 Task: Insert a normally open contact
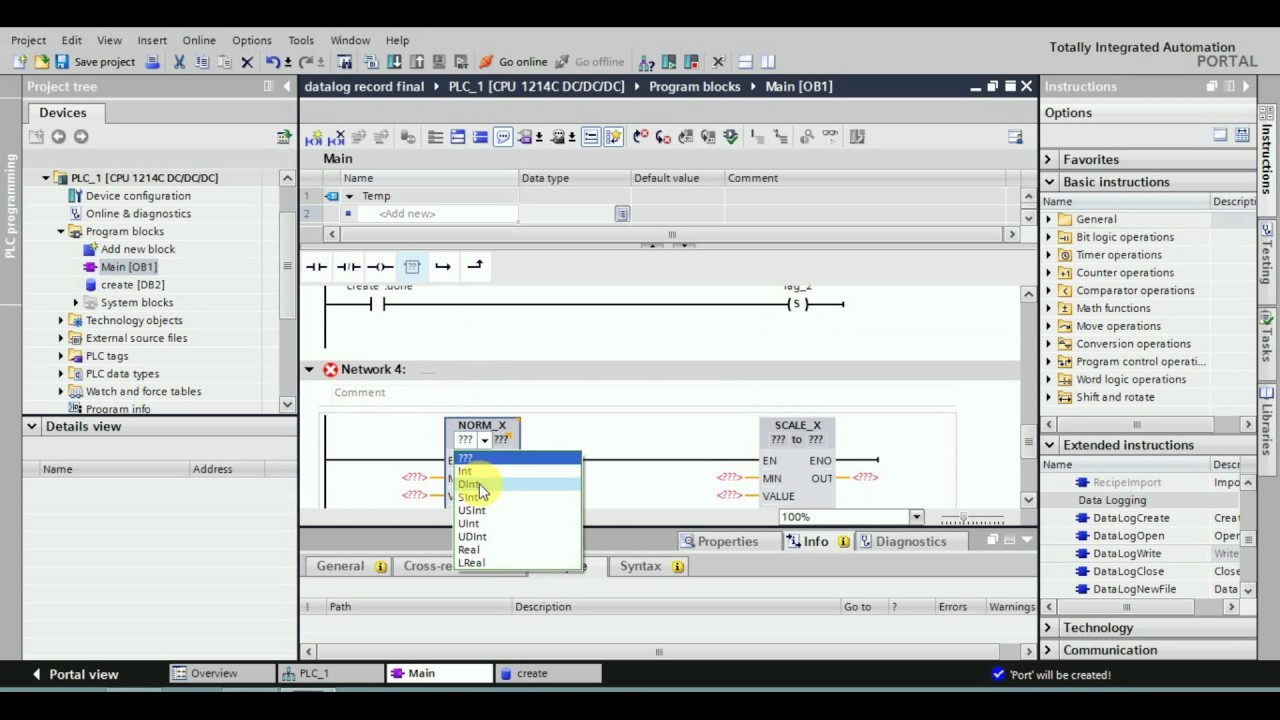pyautogui.click(x=316, y=266)
